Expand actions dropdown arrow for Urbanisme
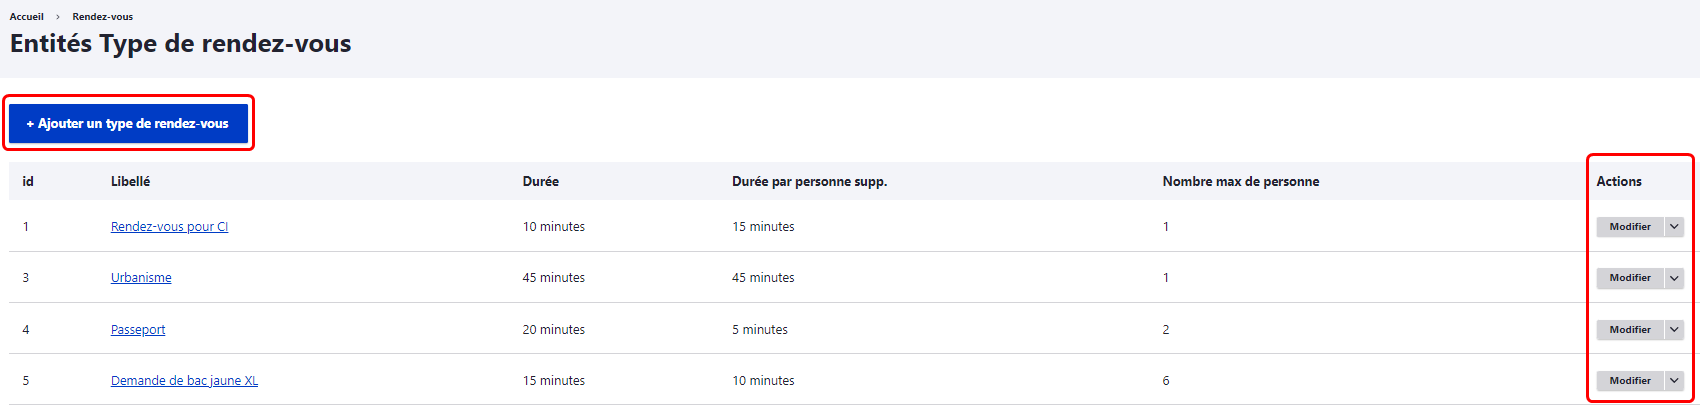This screenshot has height=412, width=1700. pos(1674,278)
